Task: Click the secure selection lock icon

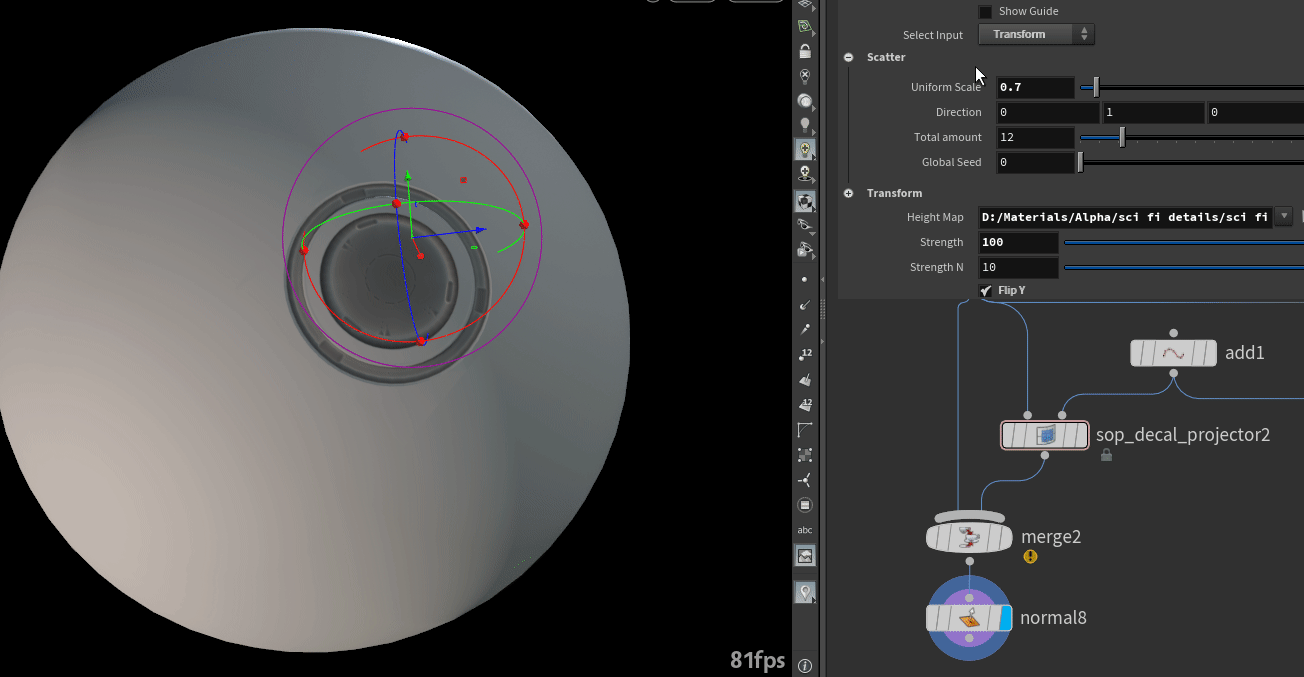Action: (805, 50)
